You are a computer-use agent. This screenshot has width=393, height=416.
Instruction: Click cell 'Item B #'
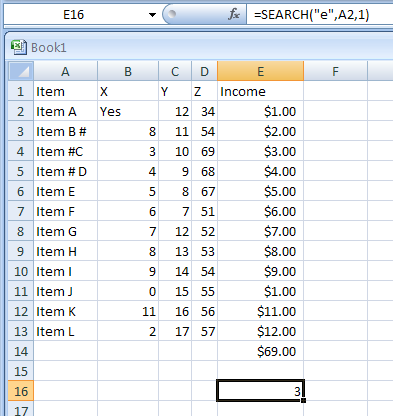coord(65,131)
